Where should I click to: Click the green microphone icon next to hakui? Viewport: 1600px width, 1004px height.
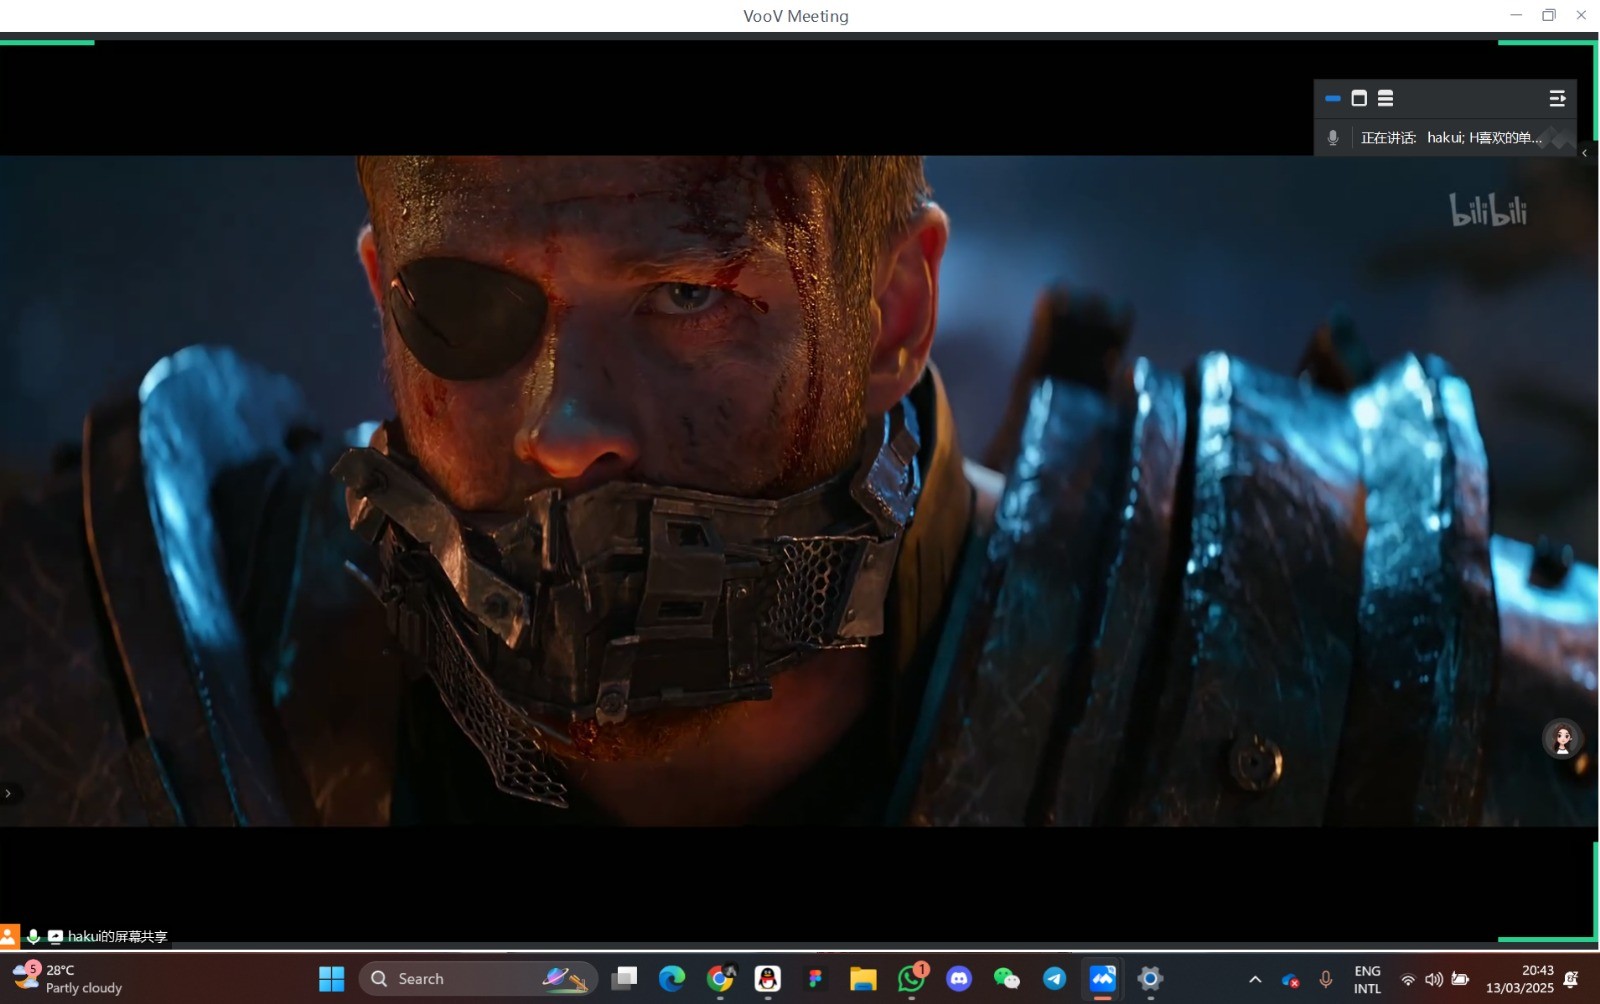click(33, 936)
